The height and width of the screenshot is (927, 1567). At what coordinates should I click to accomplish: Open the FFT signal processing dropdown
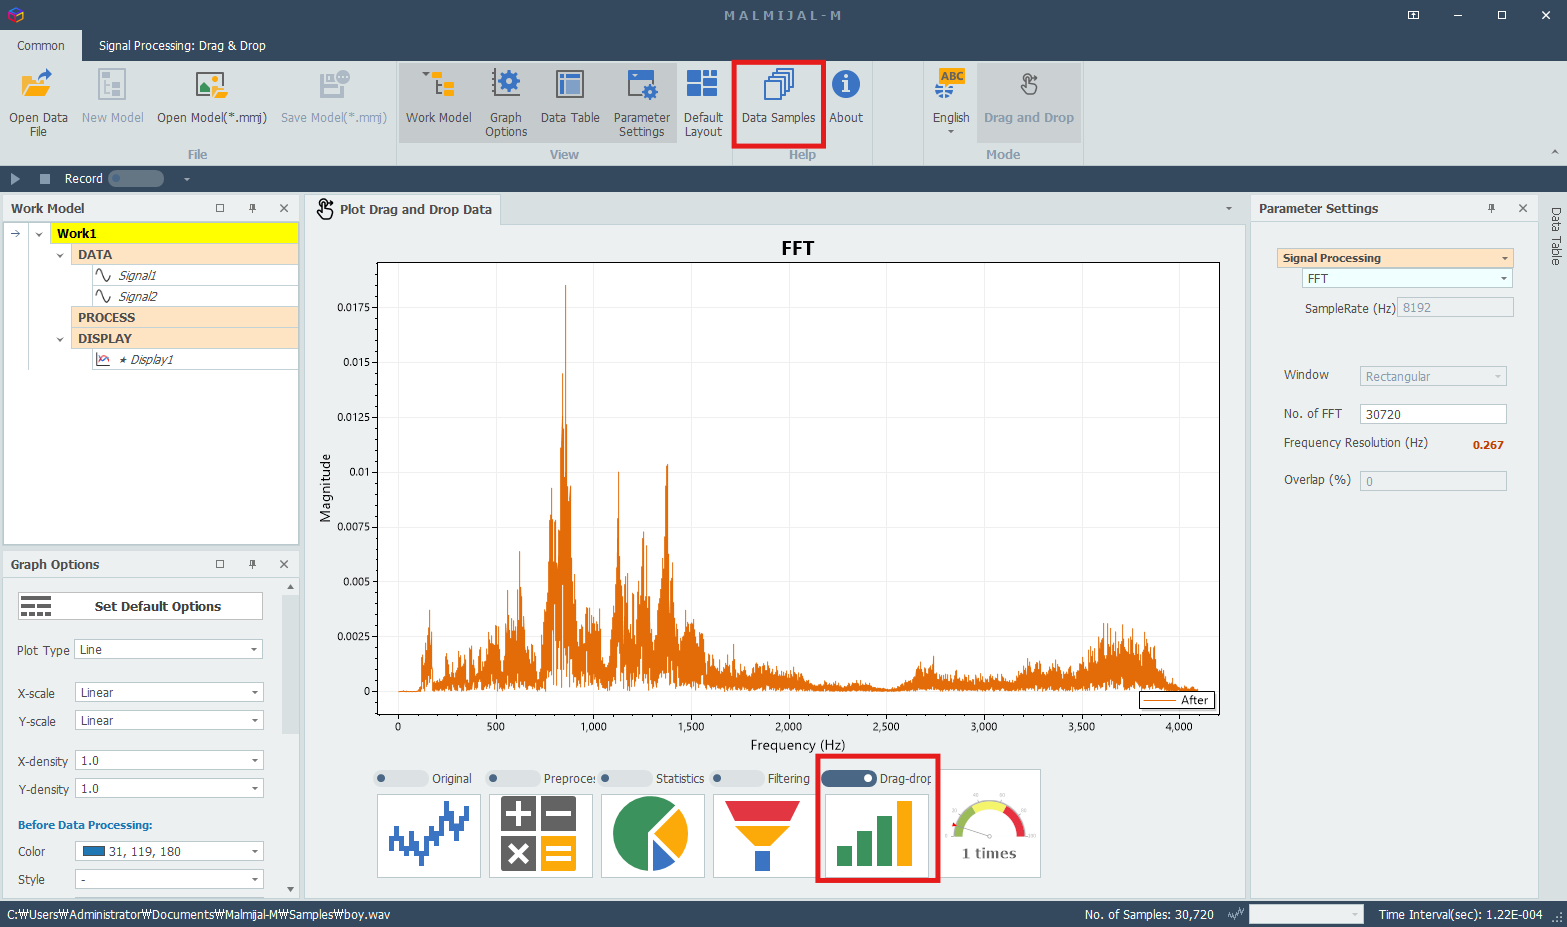coord(1407,279)
